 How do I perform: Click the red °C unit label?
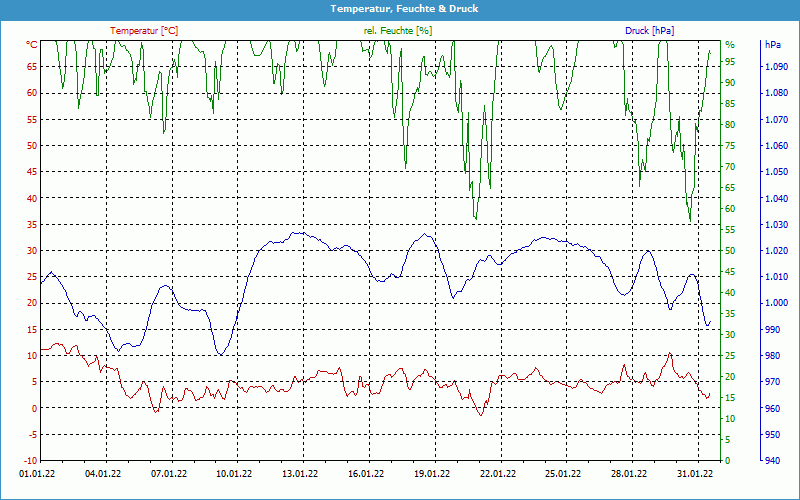point(32,45)
